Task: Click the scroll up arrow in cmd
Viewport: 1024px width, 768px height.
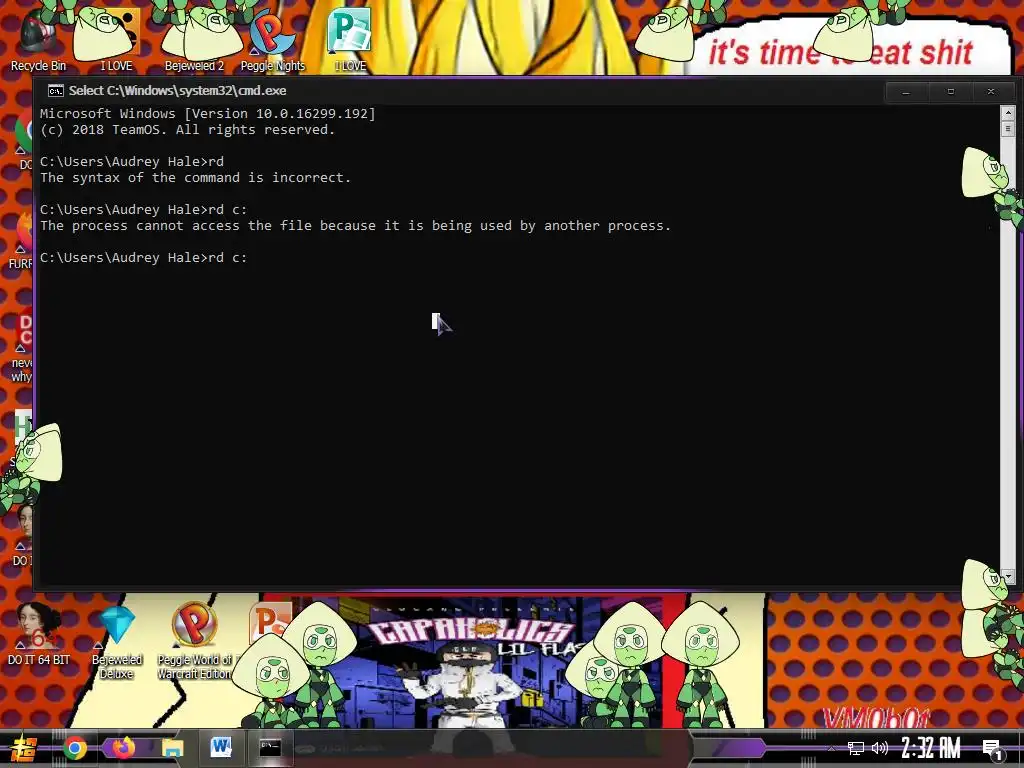Action: (x=1008, y=113)
